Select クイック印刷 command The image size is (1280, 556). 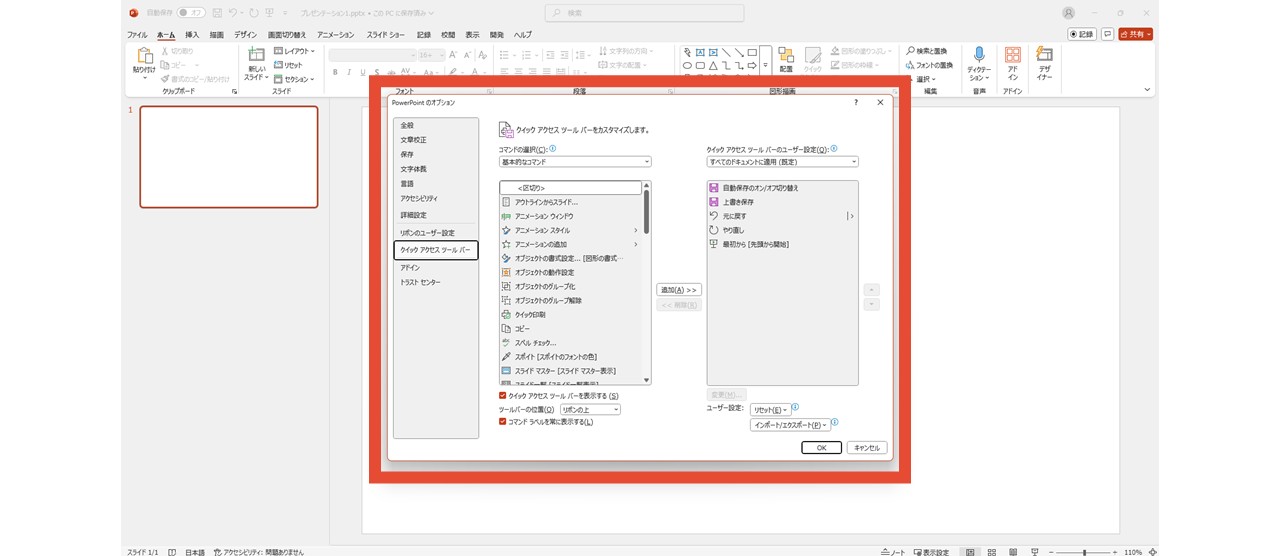tap(570, 314)
